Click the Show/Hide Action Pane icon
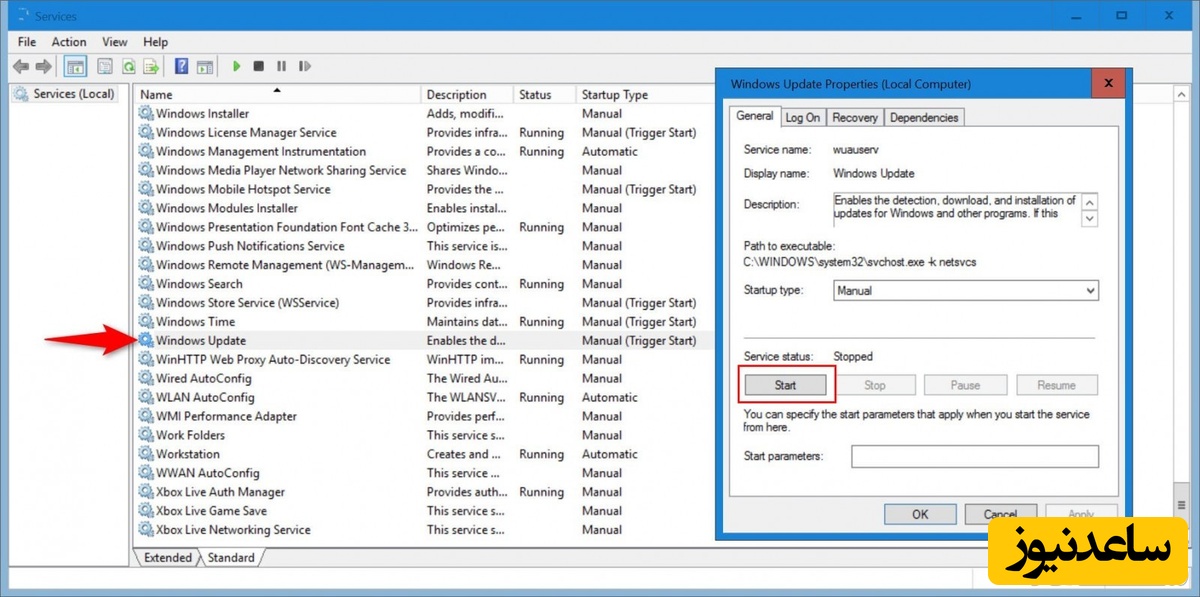This screenshot has width=1200, height=597. pos(205,67)
